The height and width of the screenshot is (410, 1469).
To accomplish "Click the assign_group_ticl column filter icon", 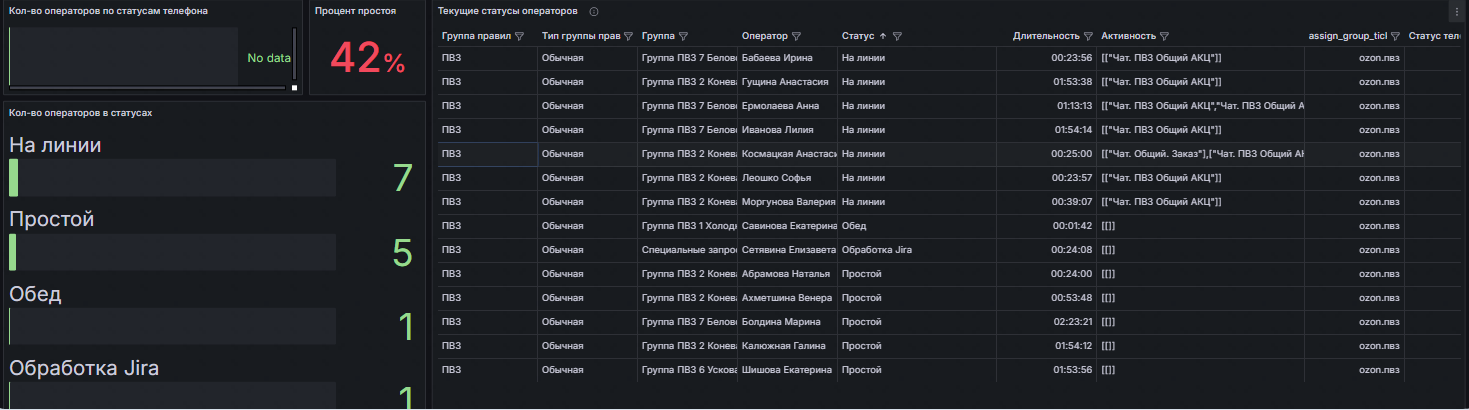I will 1394,36.
